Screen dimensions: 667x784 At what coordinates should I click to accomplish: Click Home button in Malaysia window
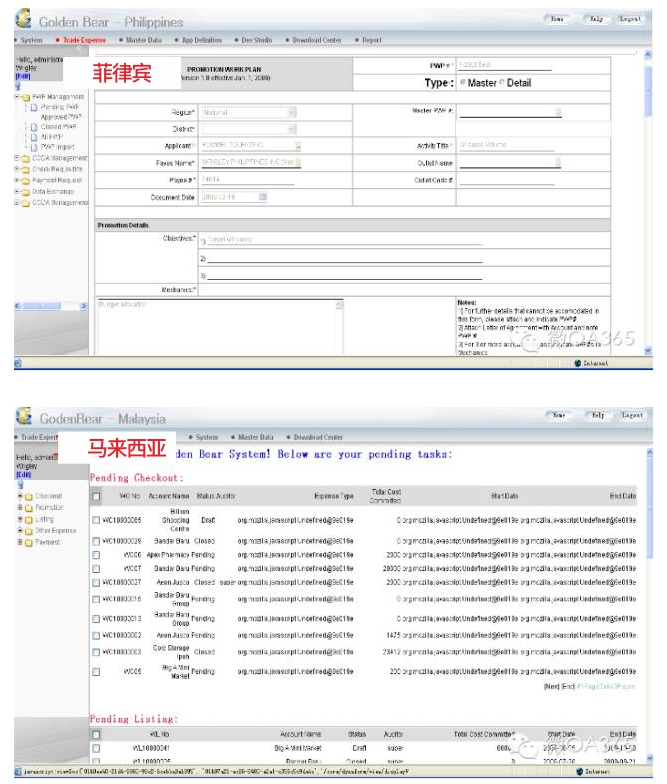(x=559, y=415)
